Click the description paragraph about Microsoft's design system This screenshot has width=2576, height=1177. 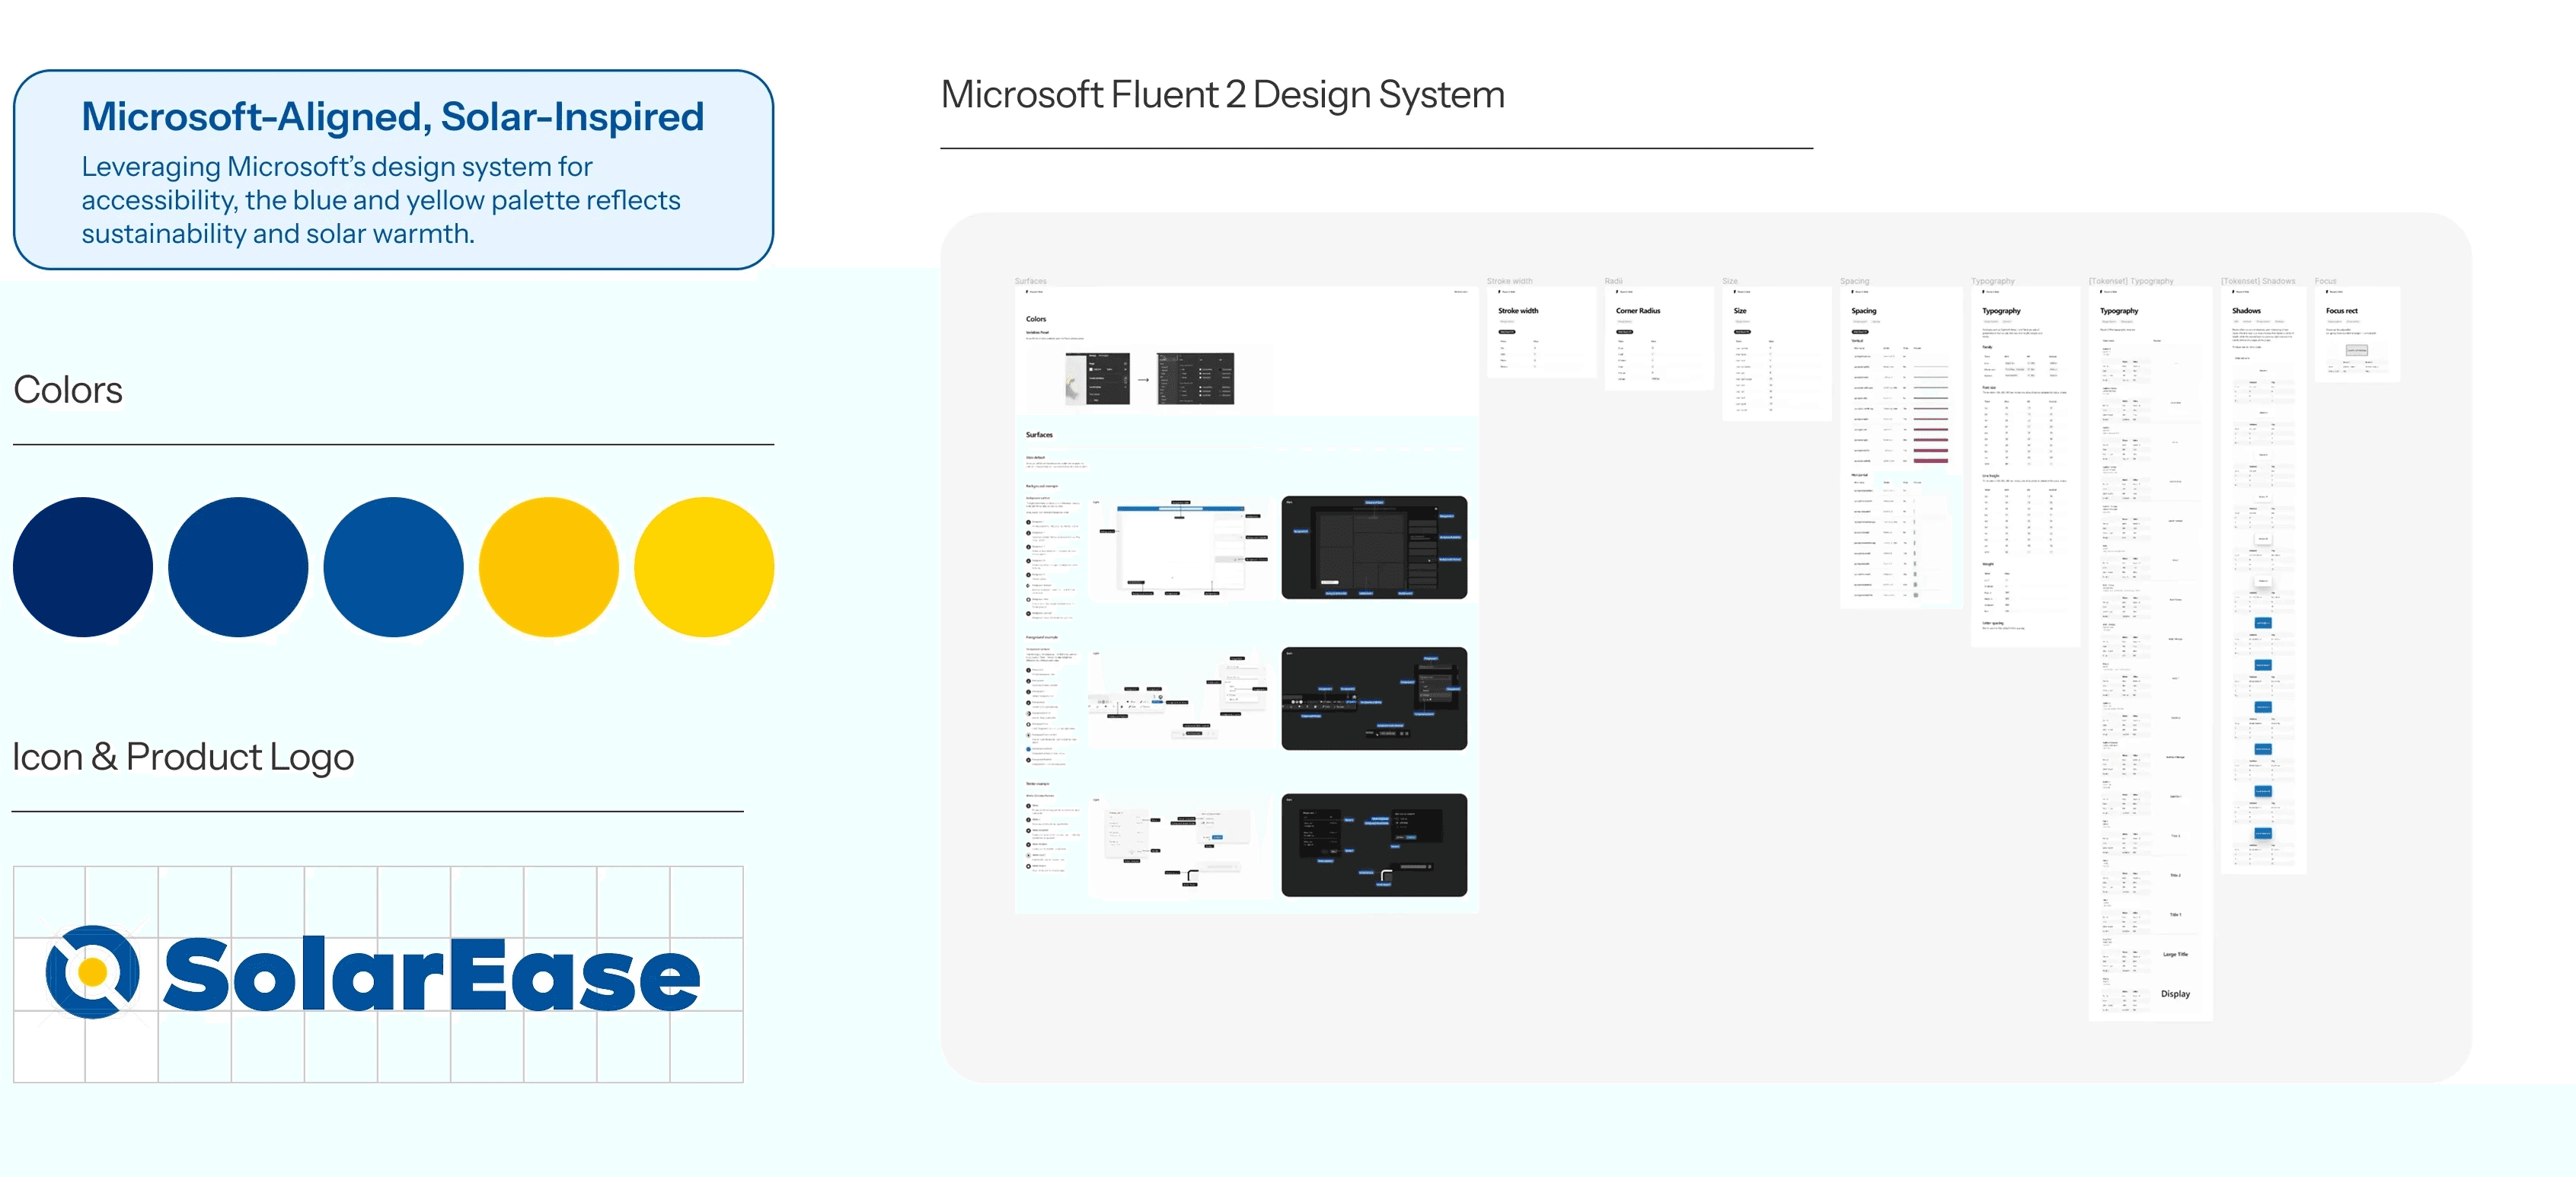(x=381, y=200)
